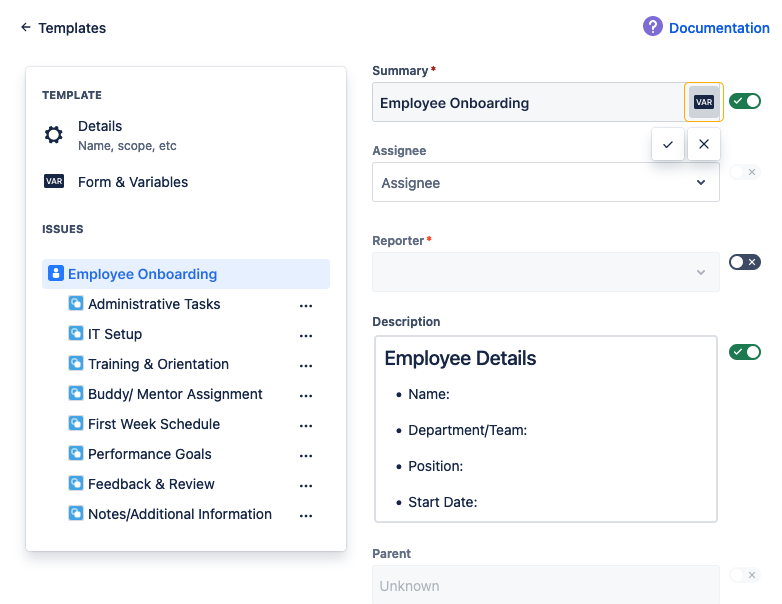Open the Documentation link
Screen dimensions: 782x604
click(x=719, y=28)
